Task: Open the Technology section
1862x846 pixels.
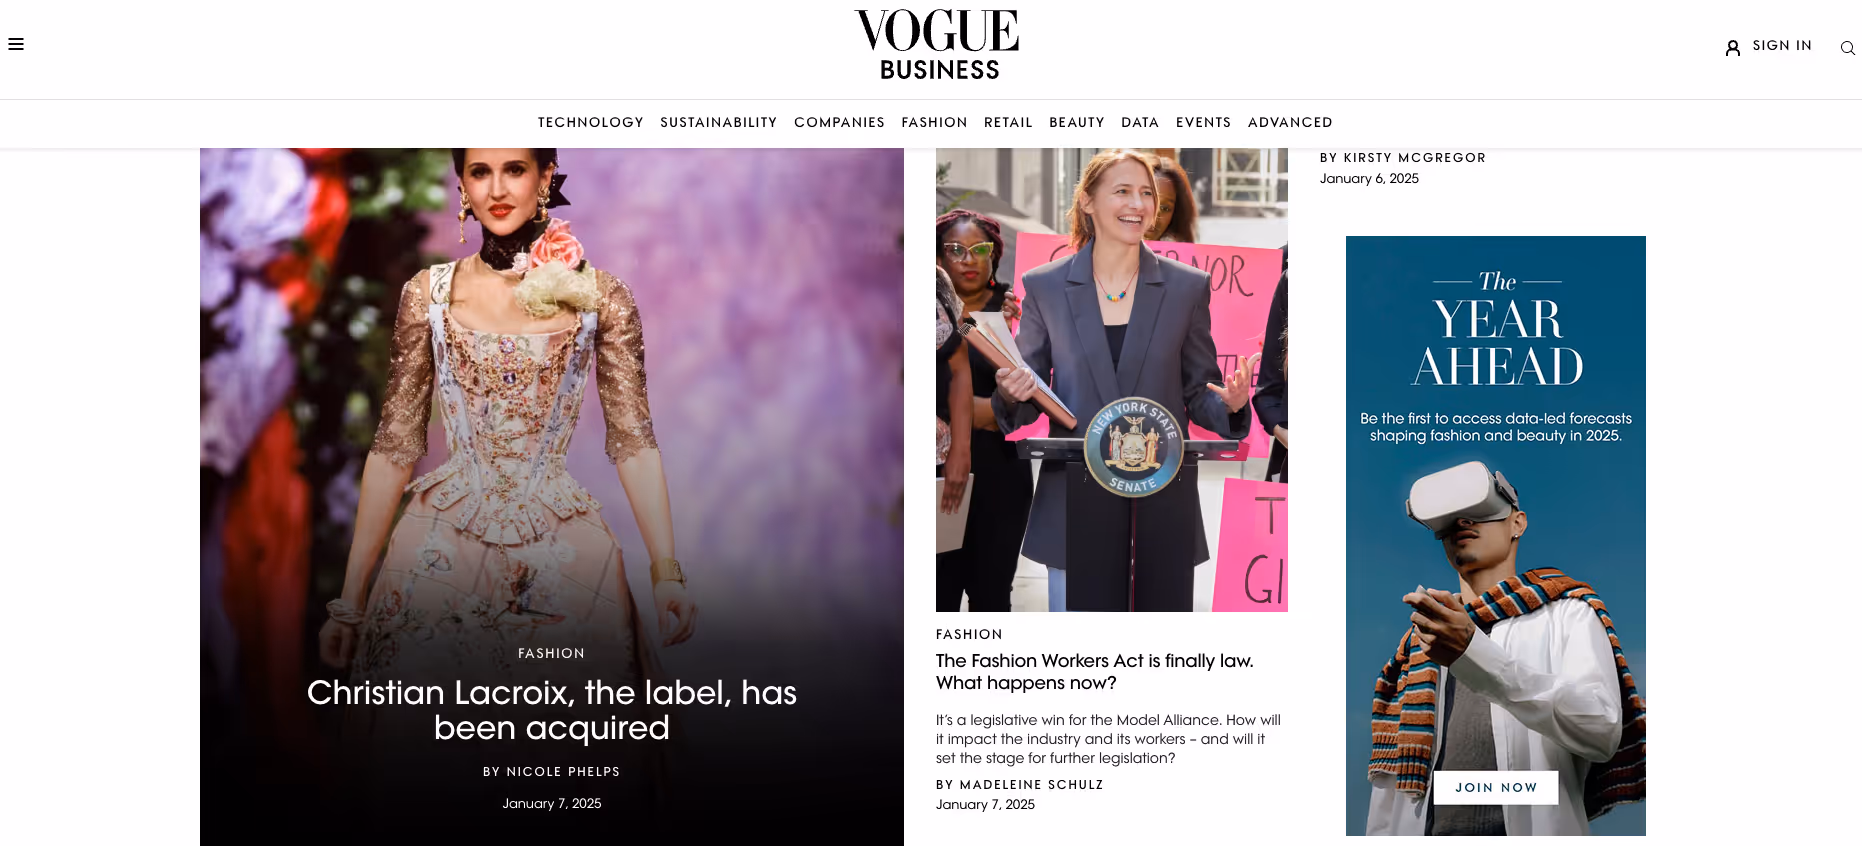Action: 591,122
